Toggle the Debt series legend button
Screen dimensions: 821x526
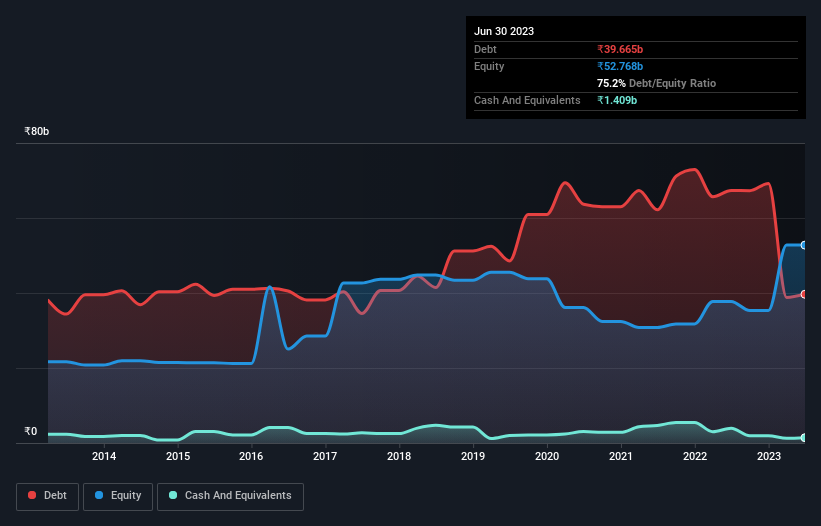click(48, 496)
